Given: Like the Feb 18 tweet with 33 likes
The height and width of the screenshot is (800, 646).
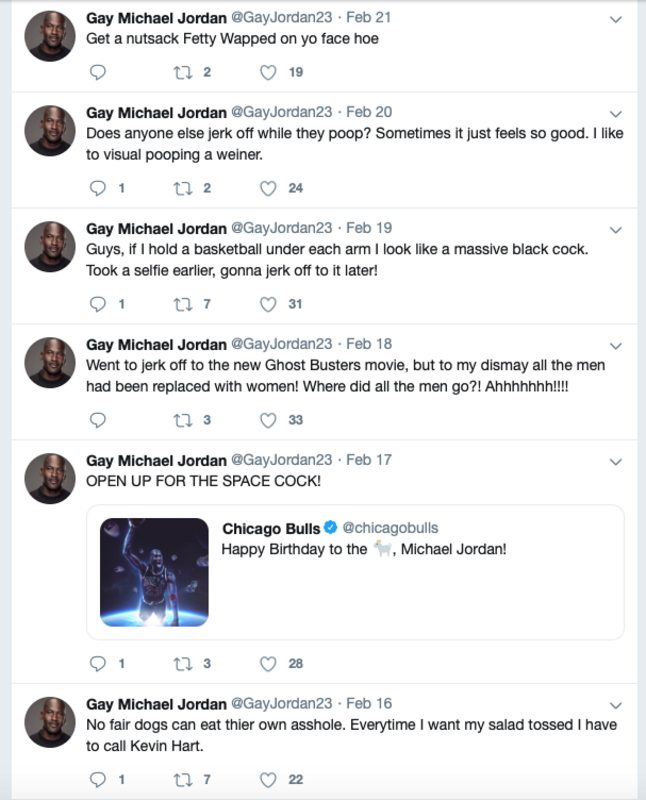Looking at the screenshot, I should [268, 420].
